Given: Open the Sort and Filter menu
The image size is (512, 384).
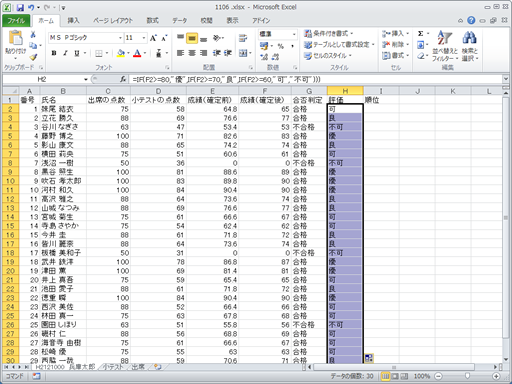Looking at the screenshot, I should tap(445, 46).
